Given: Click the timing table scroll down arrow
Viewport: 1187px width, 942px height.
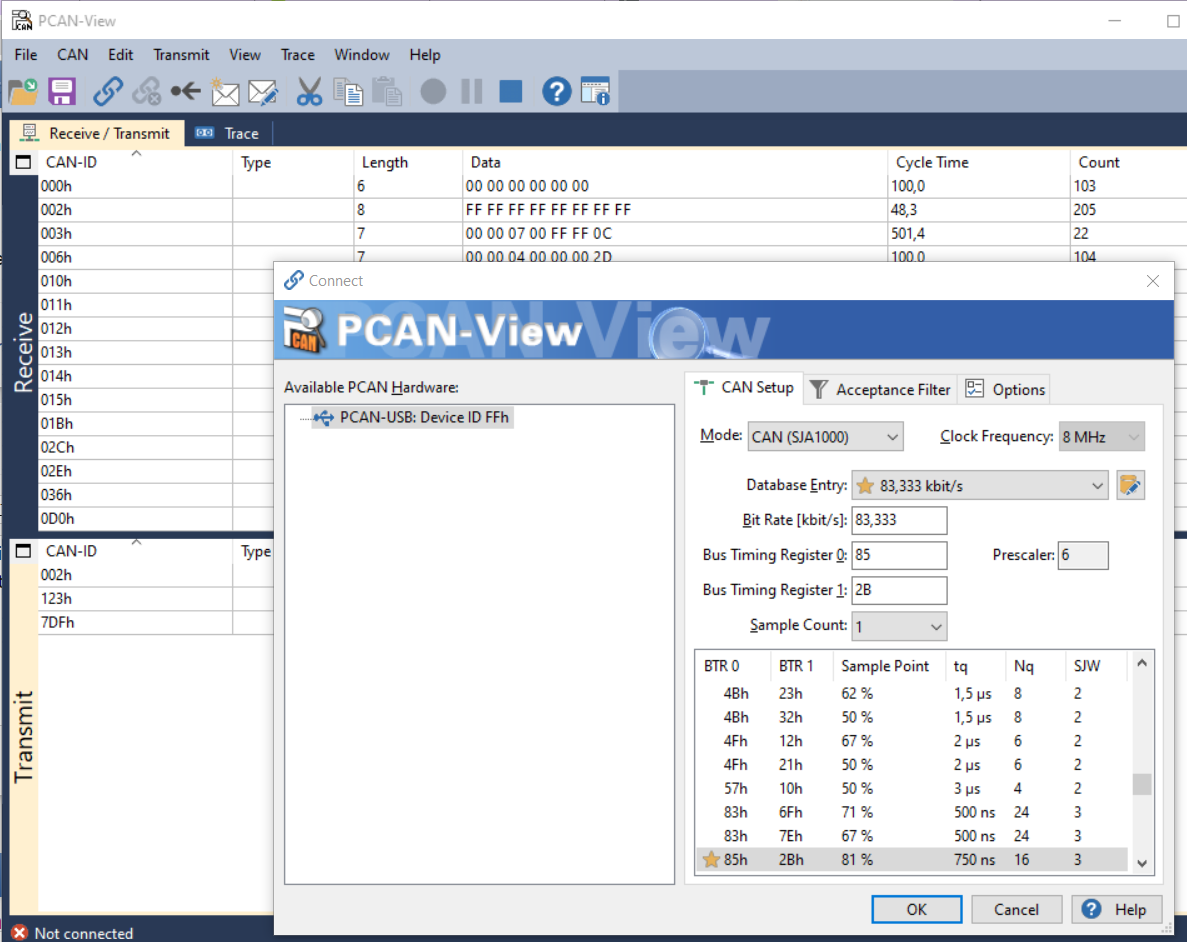Looking at the screenshot, I should (x=1142, y=863).
